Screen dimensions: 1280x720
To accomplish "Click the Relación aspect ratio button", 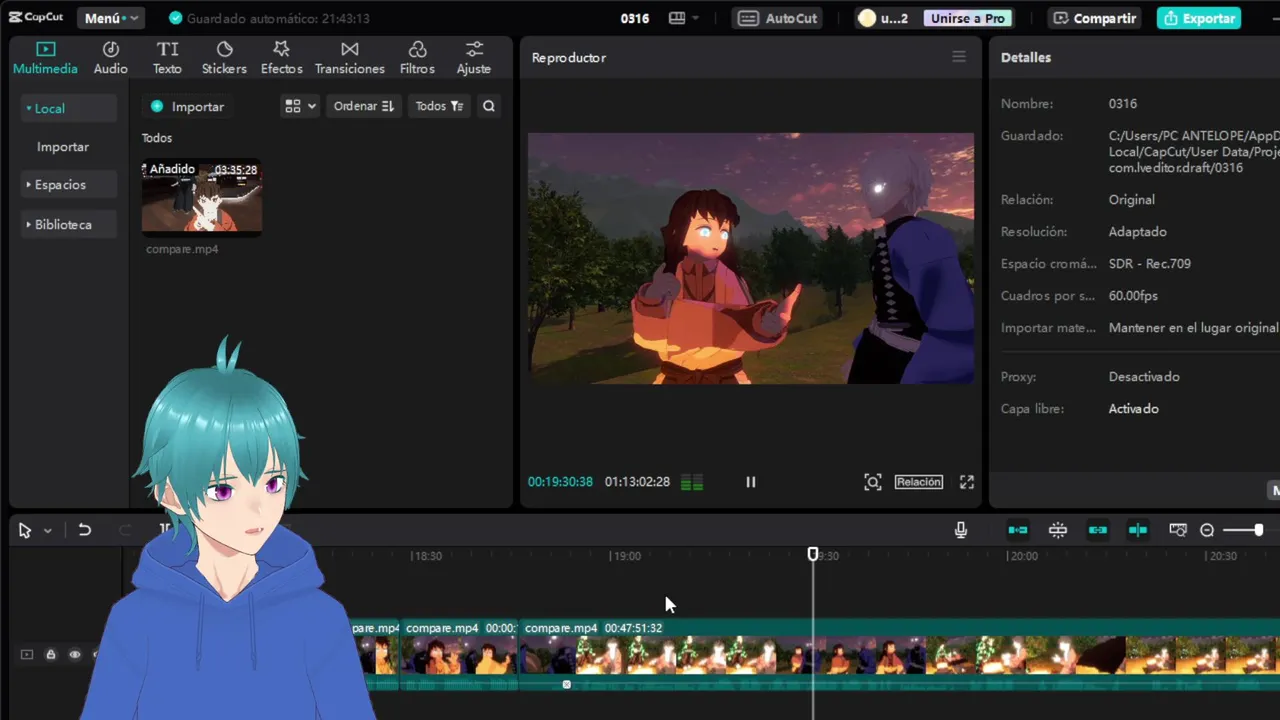I will coord(919,482).
